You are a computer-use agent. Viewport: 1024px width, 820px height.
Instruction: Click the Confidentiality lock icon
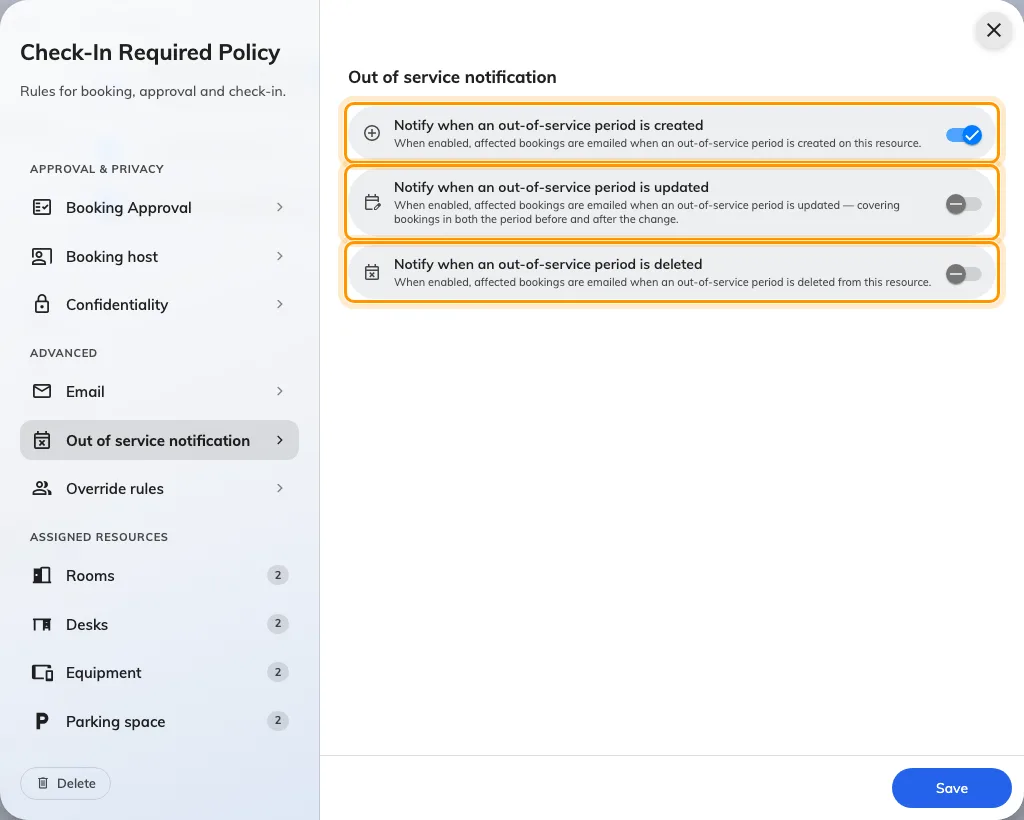click(42, 304)
